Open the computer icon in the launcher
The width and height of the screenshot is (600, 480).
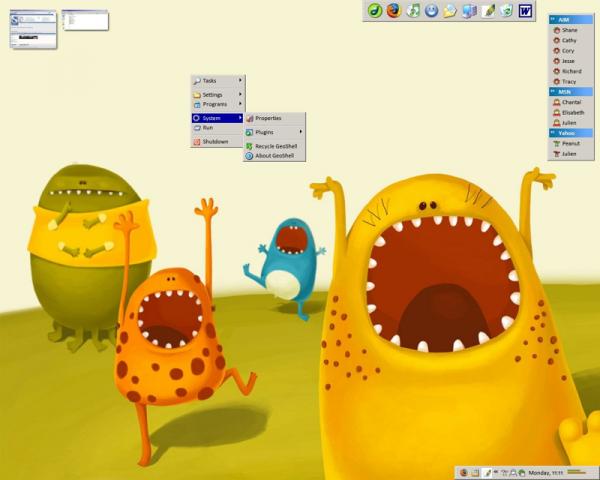coord(469,11)
